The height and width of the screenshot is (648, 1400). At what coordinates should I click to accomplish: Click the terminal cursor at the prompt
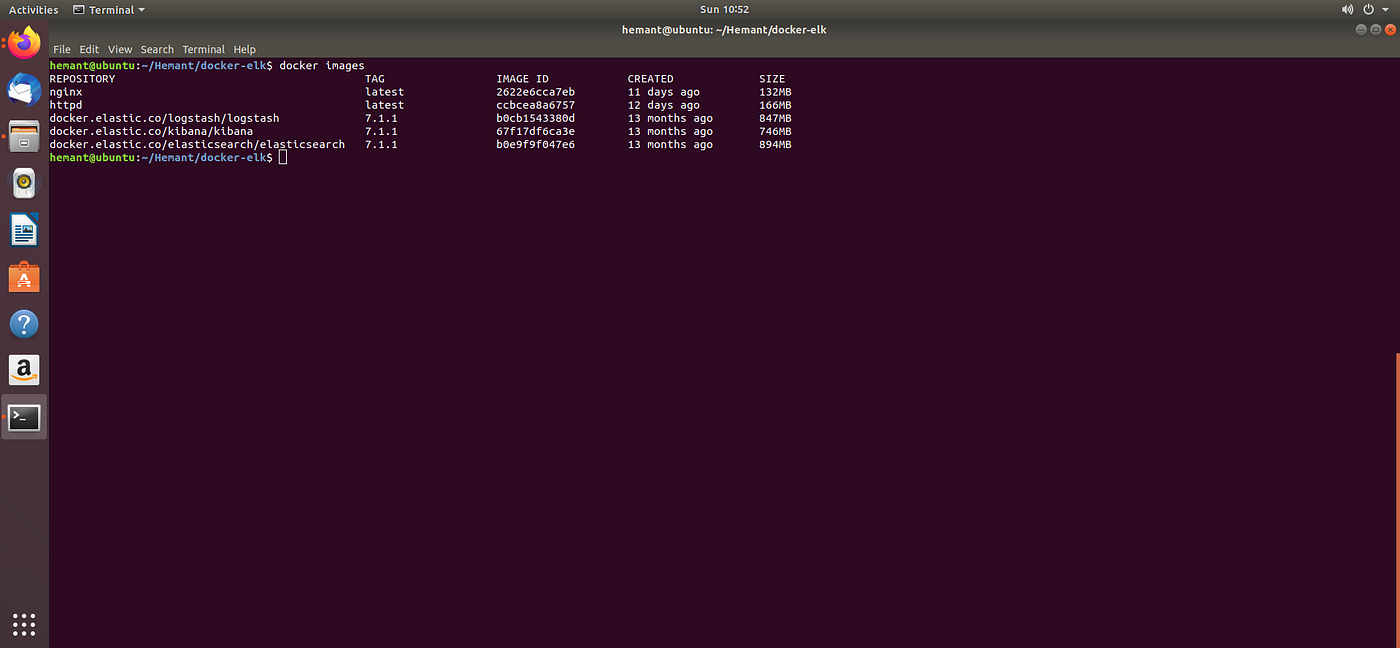click(x=283, y=157)
